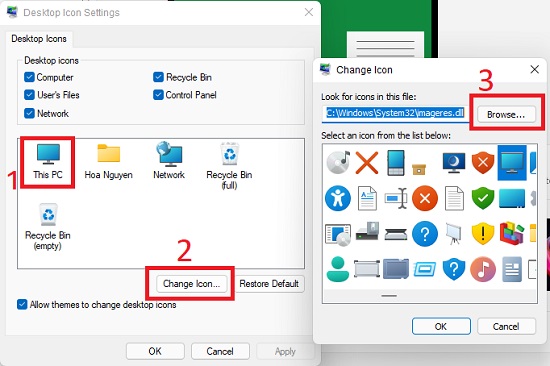Select the handheld device icon
550x366 pixels.
[396, 162]
